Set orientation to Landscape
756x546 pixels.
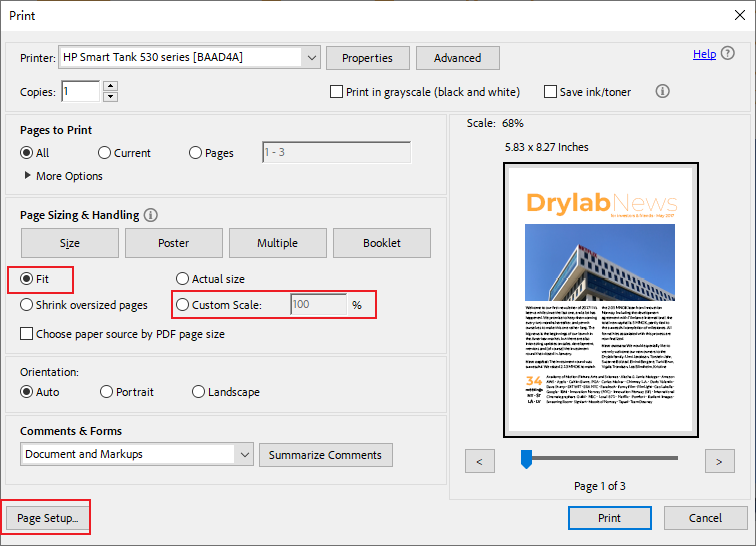point(198,392)
